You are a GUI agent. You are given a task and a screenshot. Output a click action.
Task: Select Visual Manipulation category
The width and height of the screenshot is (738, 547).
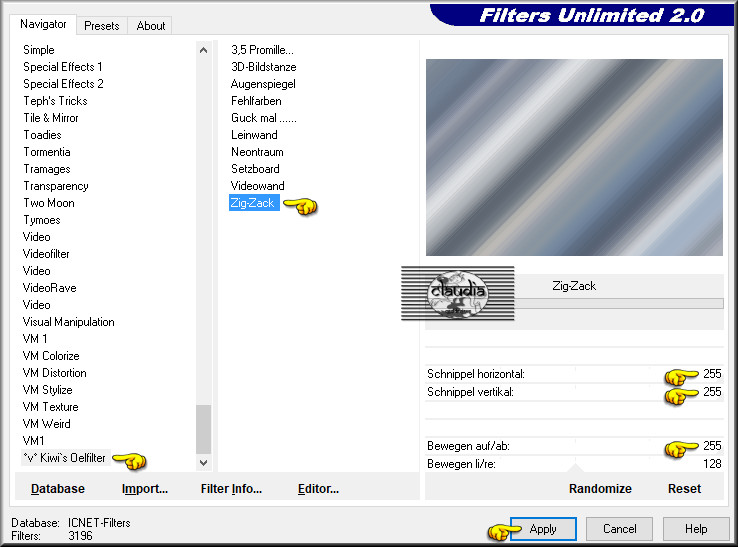tap(69, 322)
